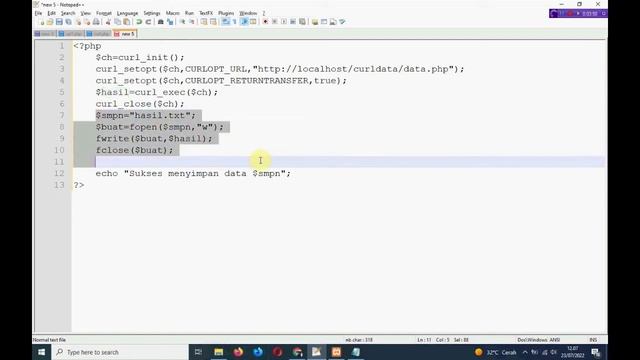Open the Run menu
The image size is (640, 360).
(x=189, y=13)
